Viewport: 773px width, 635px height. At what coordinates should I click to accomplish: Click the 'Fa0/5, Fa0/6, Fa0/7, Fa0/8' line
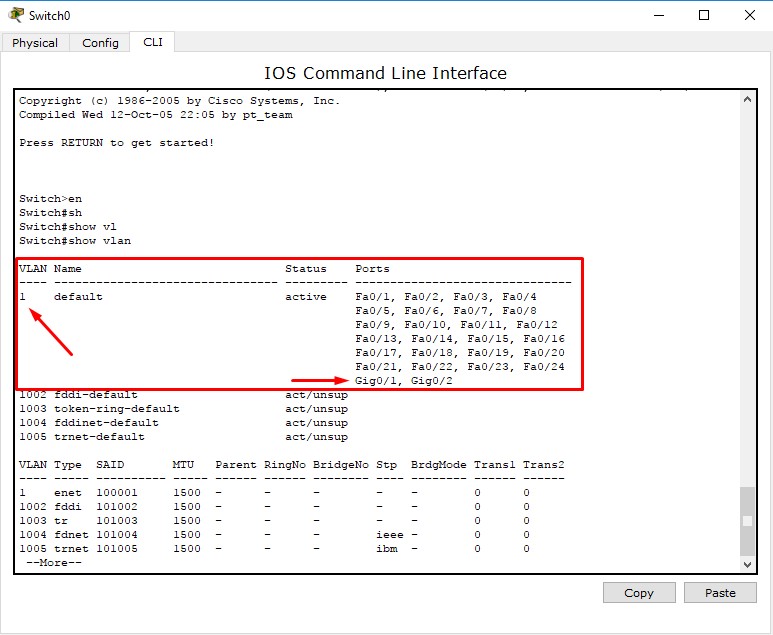tap(446, 311)
